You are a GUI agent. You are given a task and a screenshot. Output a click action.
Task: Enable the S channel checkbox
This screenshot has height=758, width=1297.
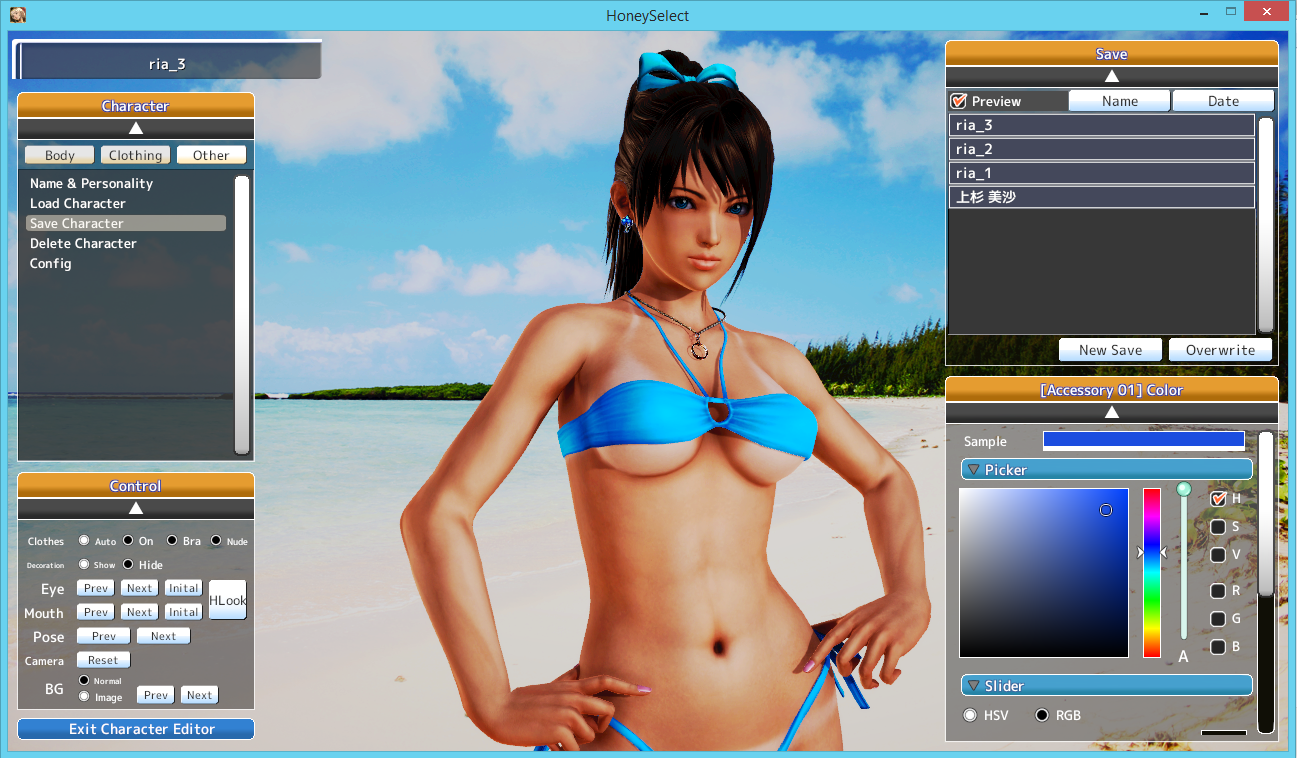1218,527
